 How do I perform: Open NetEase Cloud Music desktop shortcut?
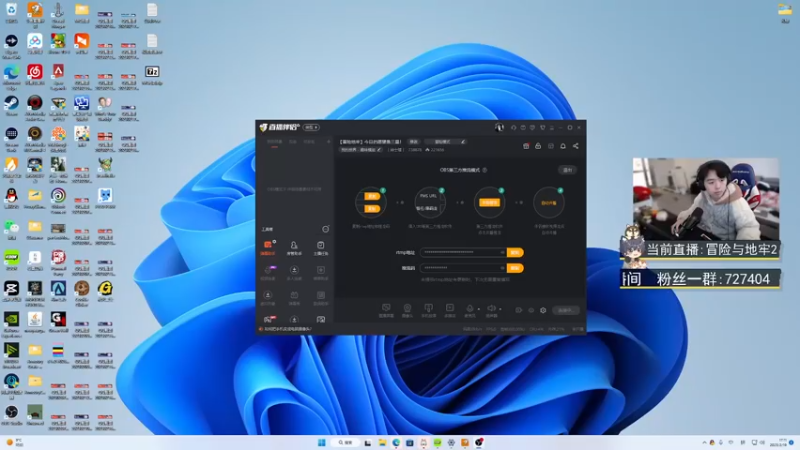35,74
